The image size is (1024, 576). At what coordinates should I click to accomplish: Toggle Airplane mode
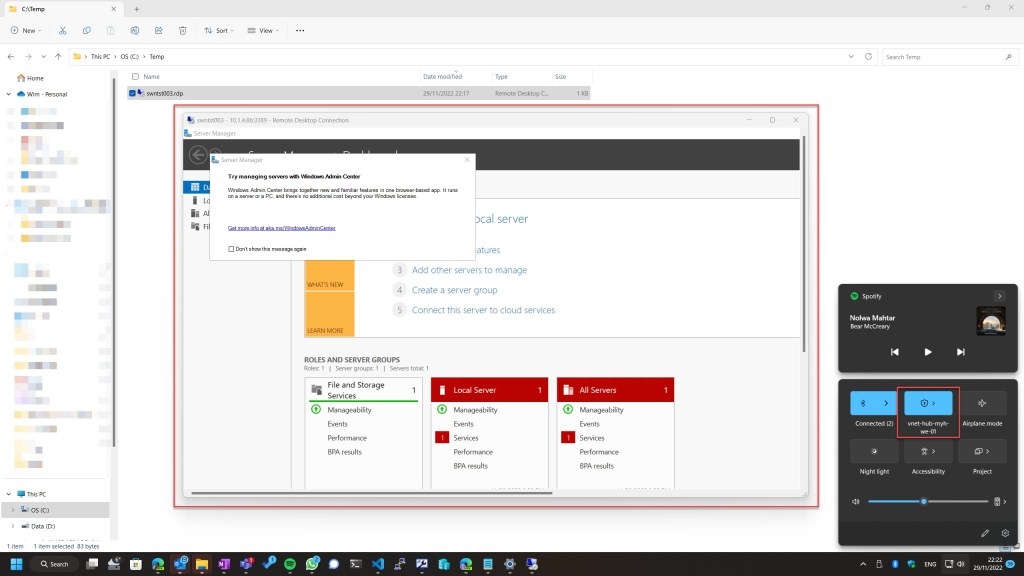click(x=982, y=403)
